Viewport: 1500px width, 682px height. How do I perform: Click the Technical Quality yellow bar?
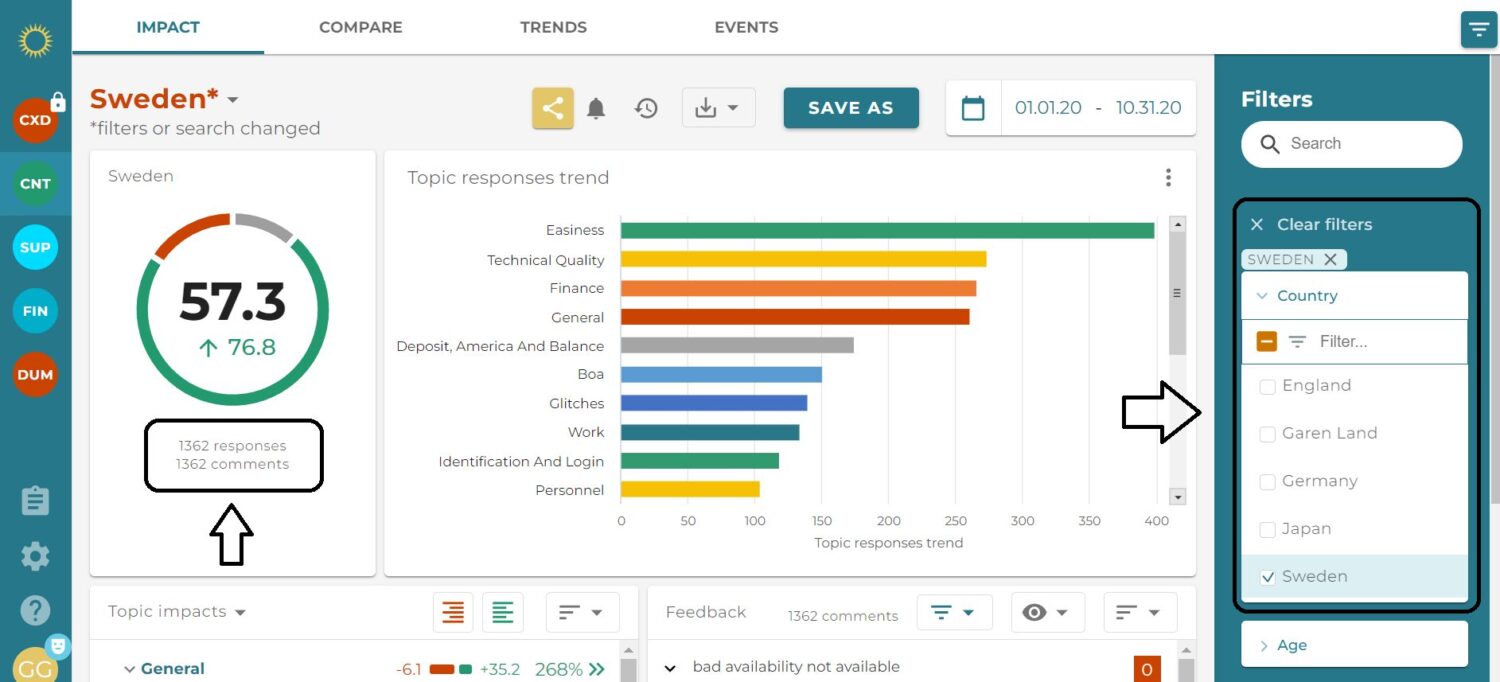[x=804, y=259]
